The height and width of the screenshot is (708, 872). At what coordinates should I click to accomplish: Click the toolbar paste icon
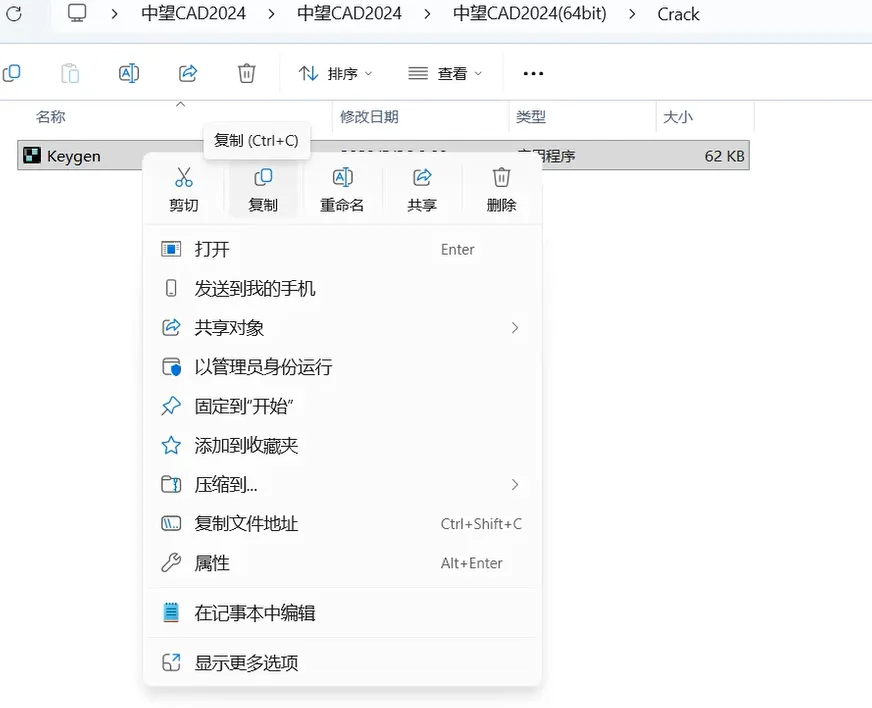click(x=70, y=73)
